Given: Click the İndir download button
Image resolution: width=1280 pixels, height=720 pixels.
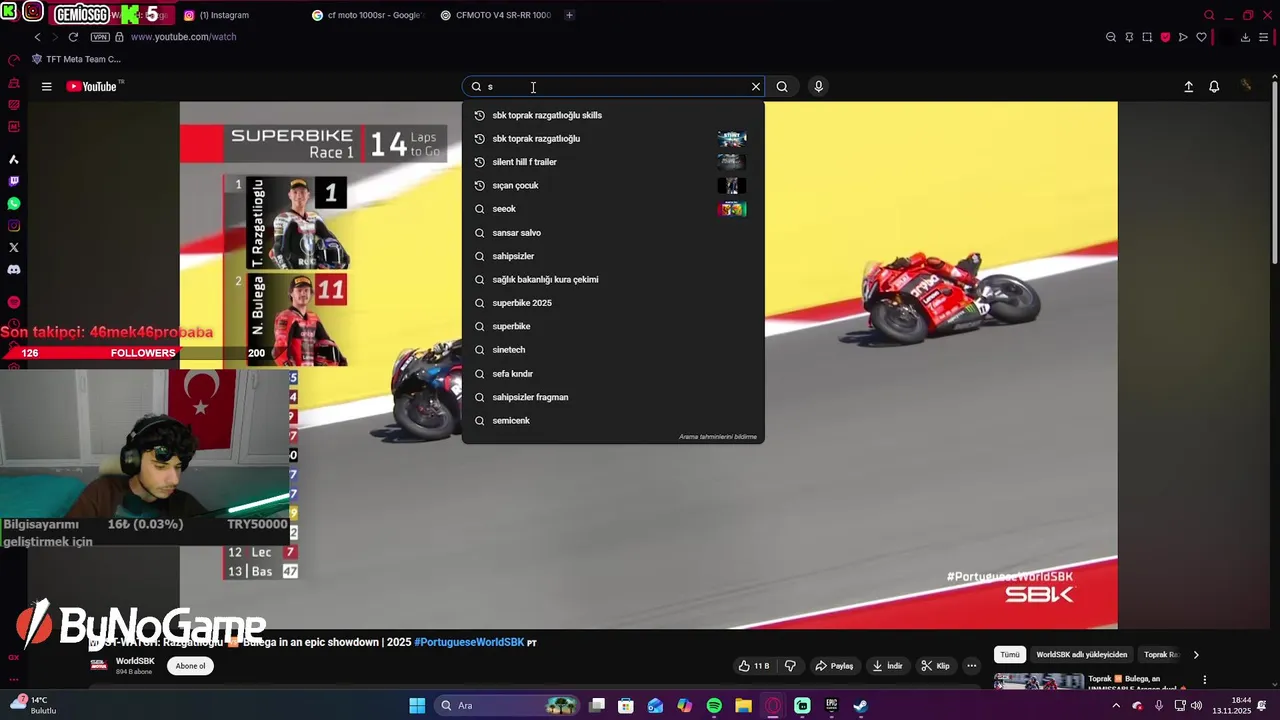Looking at the screenshot, I should (887, 666).
